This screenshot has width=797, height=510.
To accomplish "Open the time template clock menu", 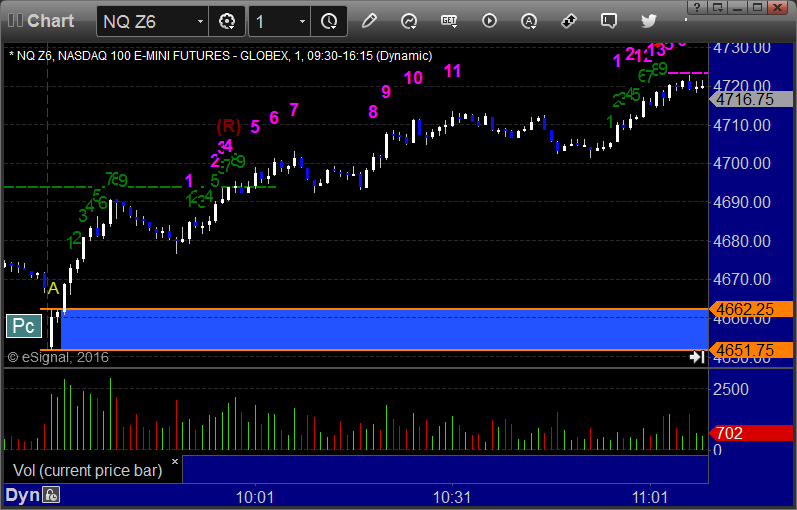I will (x=329, y=21).
